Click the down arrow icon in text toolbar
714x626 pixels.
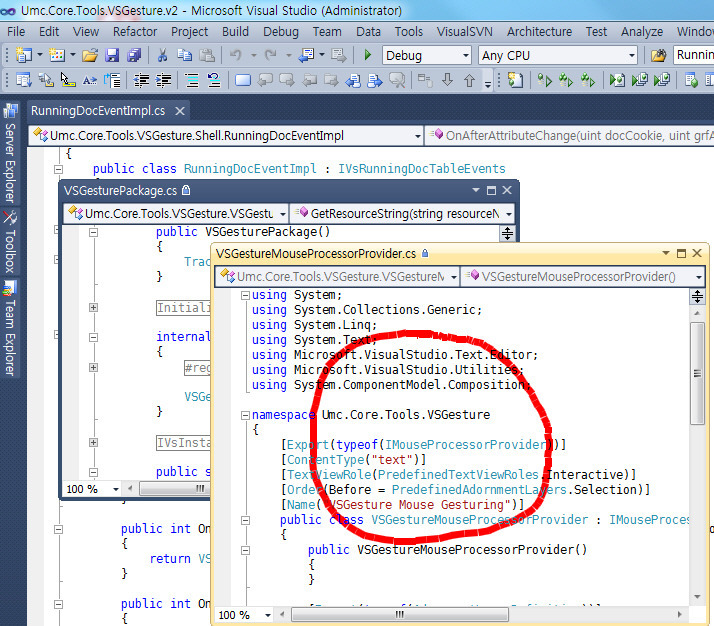pos(448,81)
